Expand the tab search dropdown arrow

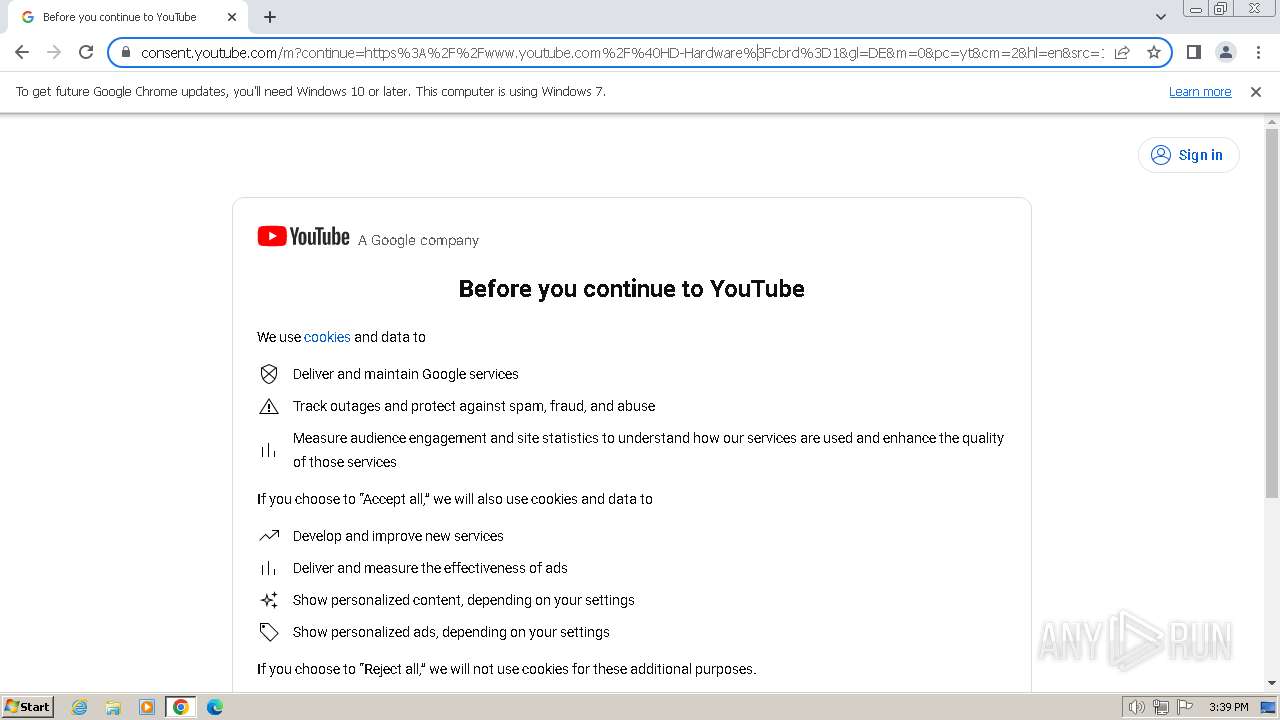[x=1160, y=17]
